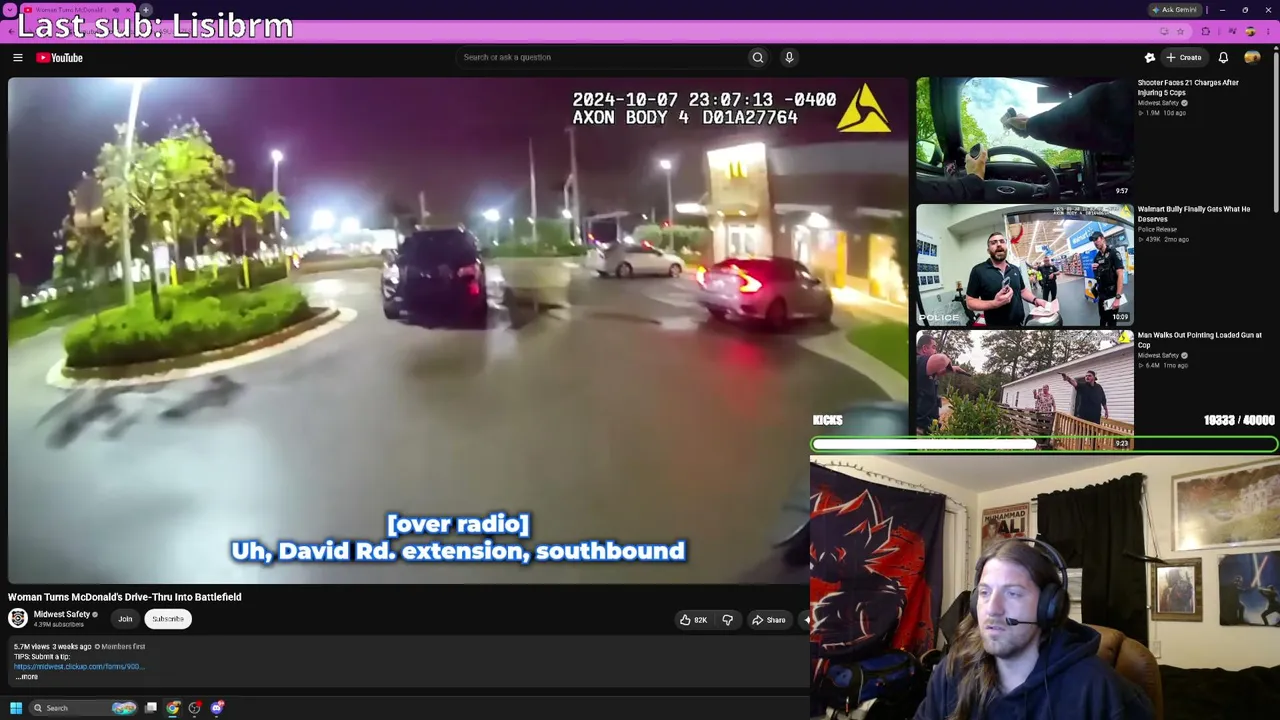Viewport: 1280px width, 720px height.
Task: Open the account avatar menu
Action: click(1252, 58)
